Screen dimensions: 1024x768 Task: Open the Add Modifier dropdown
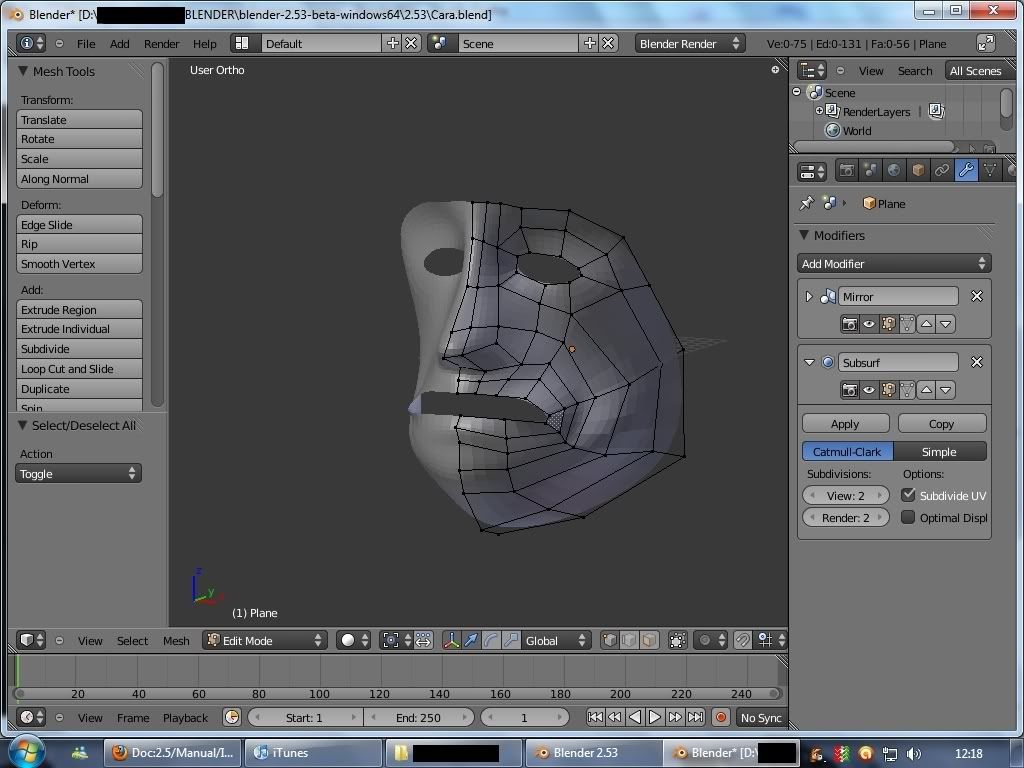point(894,263)
